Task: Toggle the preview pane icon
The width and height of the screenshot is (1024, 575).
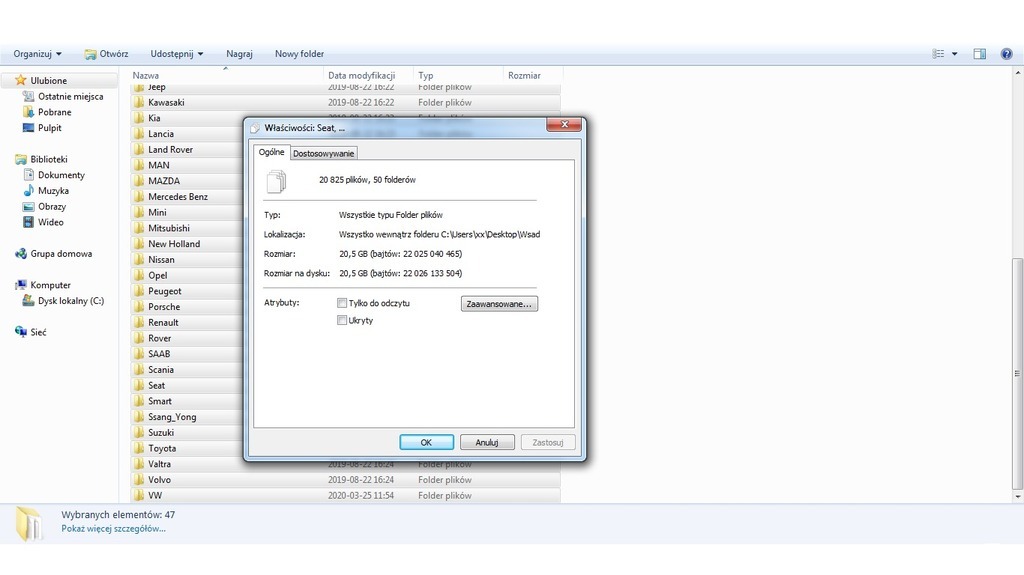Action: [980, 54]
